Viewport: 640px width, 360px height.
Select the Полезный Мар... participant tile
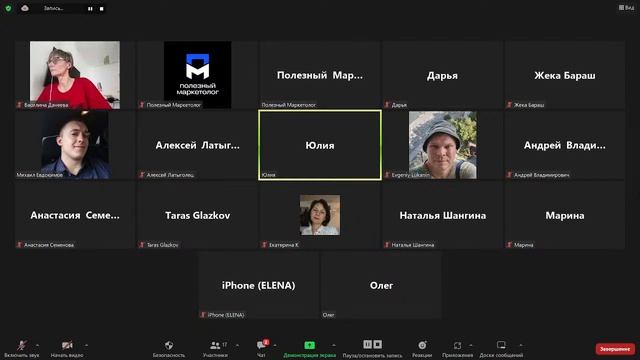(320, 75)
